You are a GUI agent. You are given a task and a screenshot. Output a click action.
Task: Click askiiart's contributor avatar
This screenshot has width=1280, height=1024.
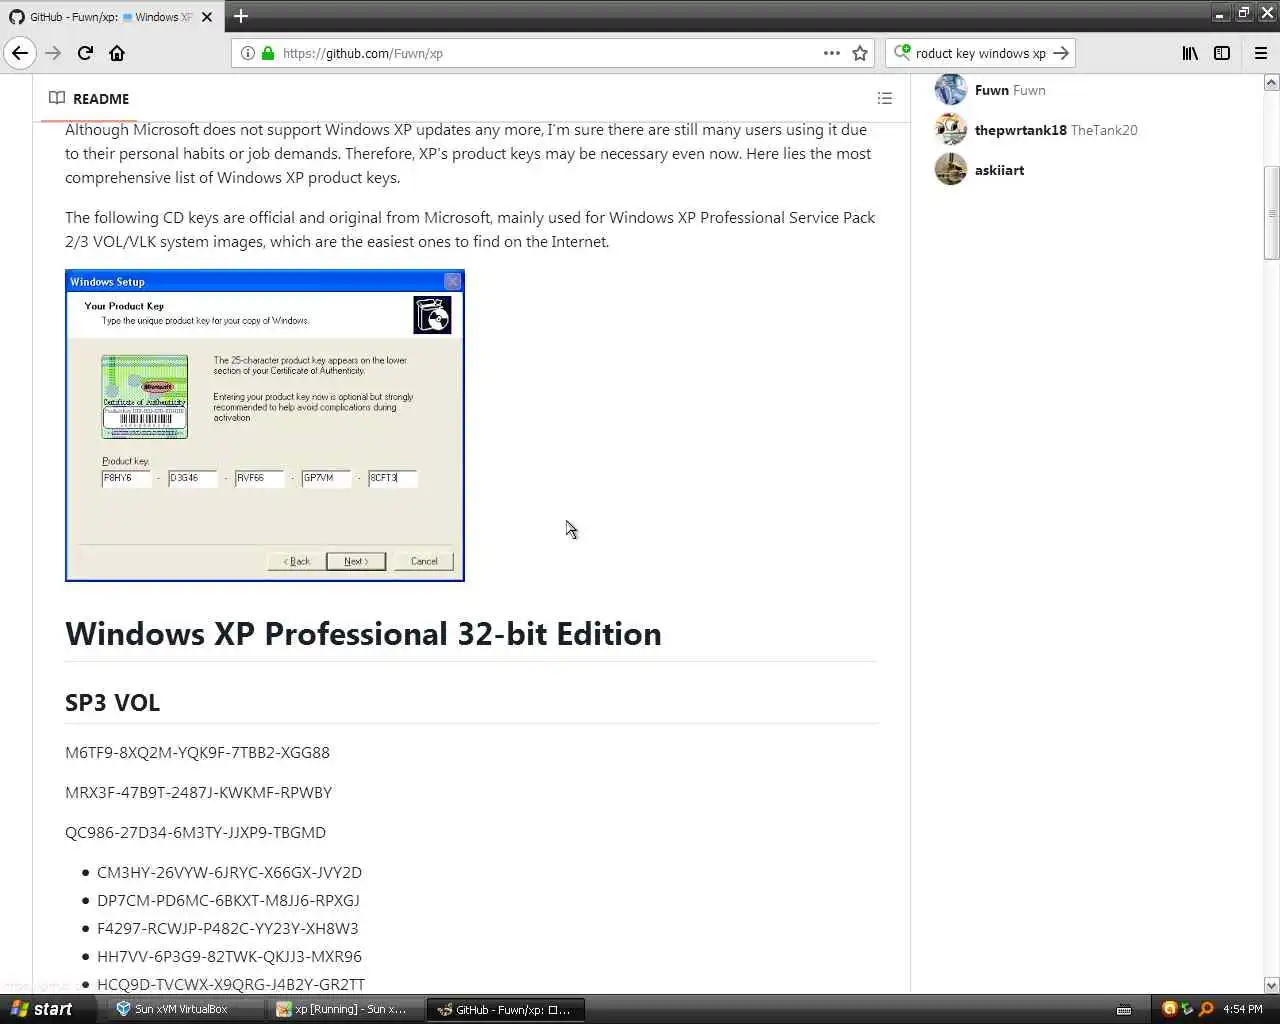(x=950, y=170)
